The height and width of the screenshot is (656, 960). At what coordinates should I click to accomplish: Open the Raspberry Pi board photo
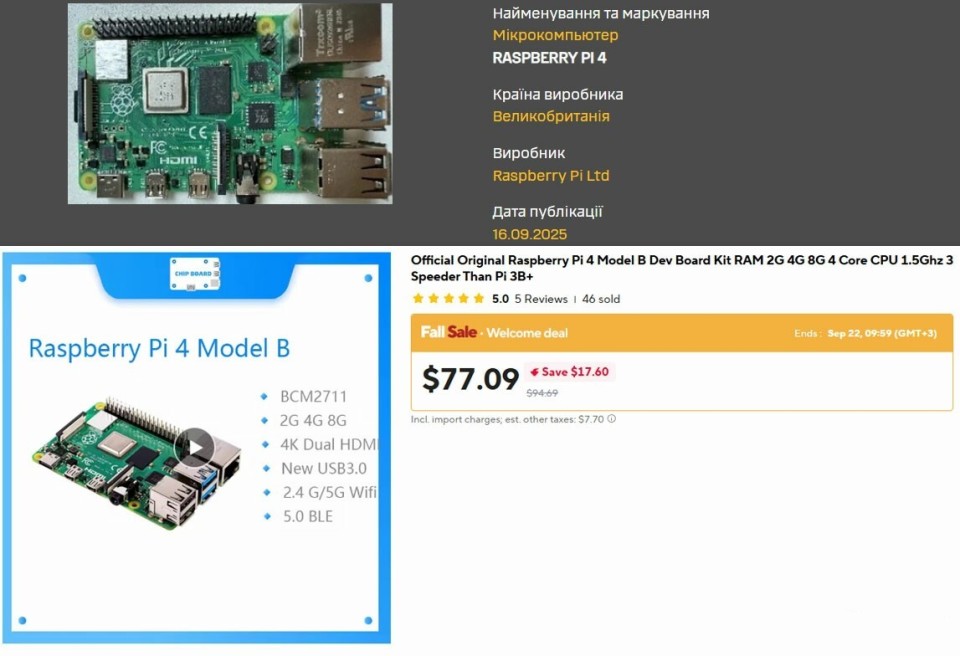(x=230, y=104)
